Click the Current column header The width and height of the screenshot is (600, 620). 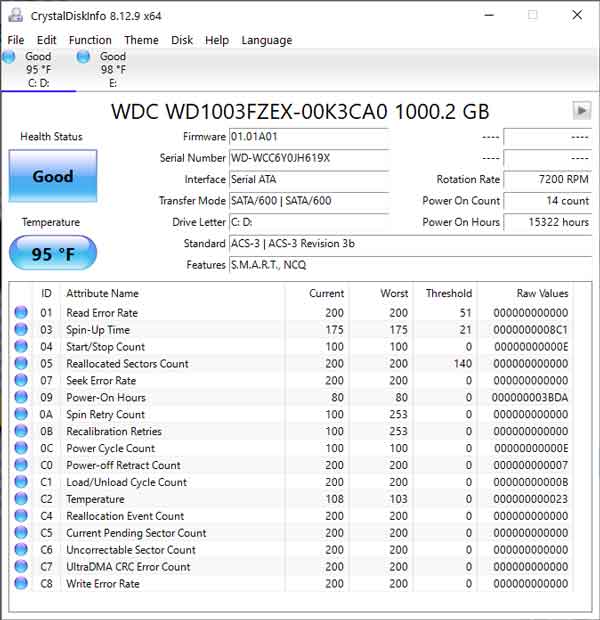326,293
